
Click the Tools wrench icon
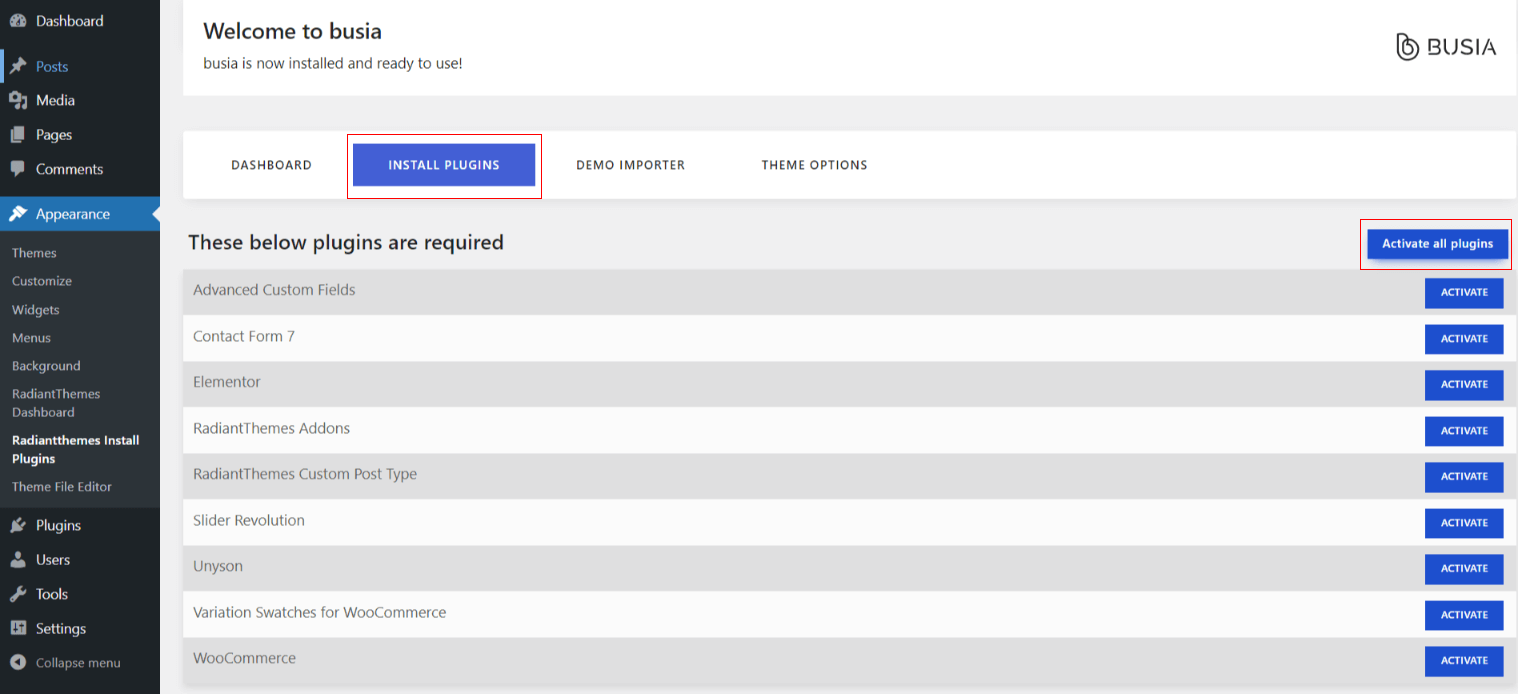click(x=18, y=594)
